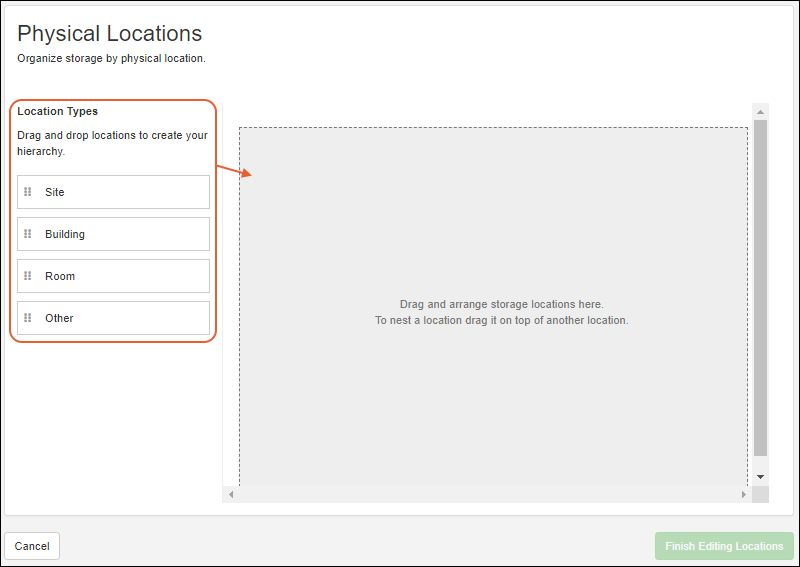
Task: Click the Finish Editing Locations button
Action: click(x=724, y=546)
